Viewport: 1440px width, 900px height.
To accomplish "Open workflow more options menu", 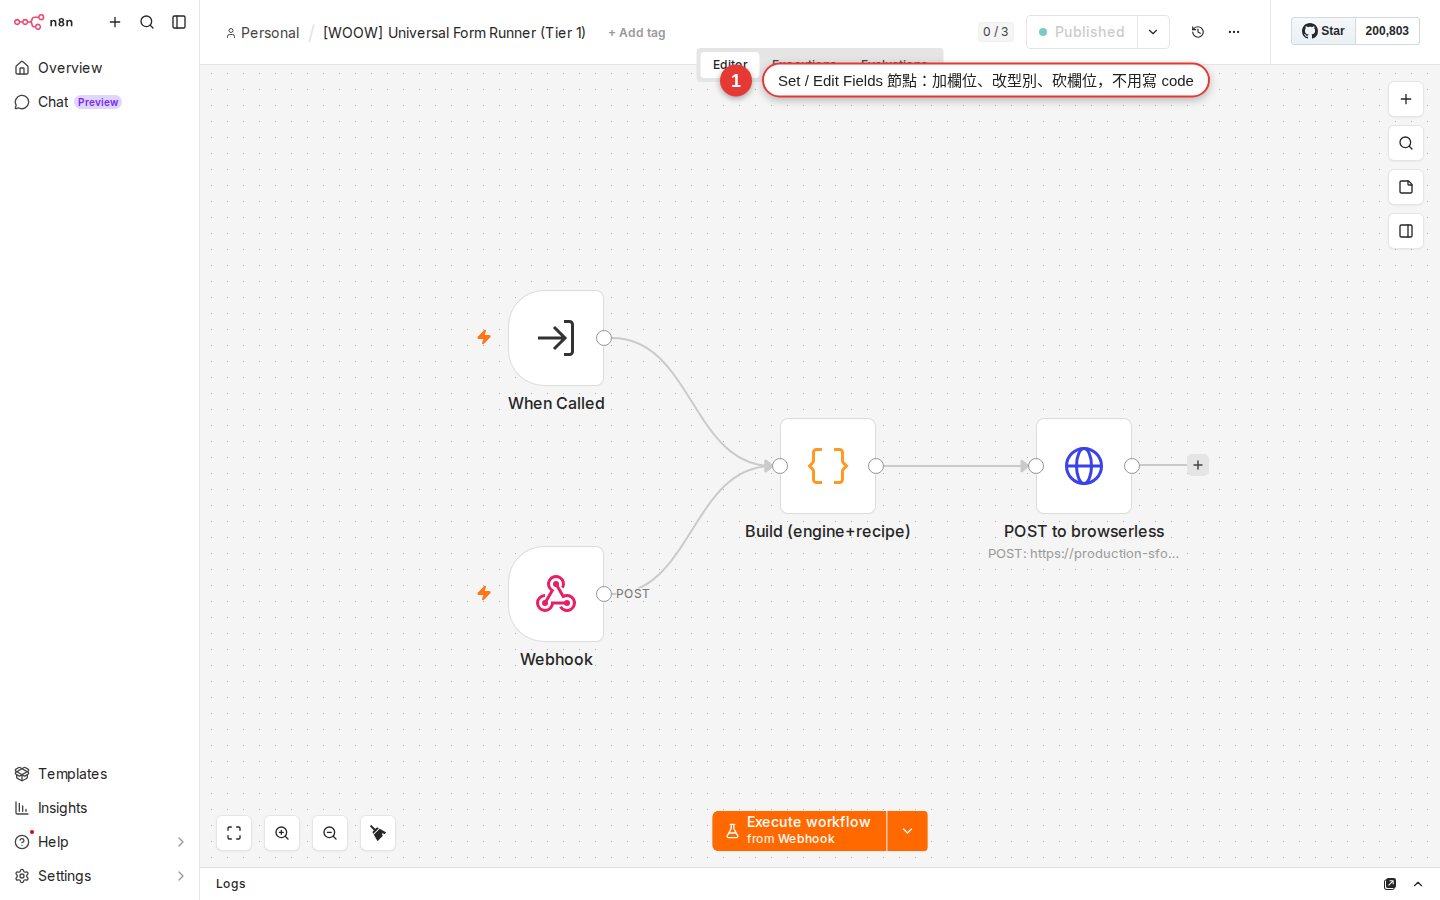I will pyautogui.click(x=1234, y=32).
